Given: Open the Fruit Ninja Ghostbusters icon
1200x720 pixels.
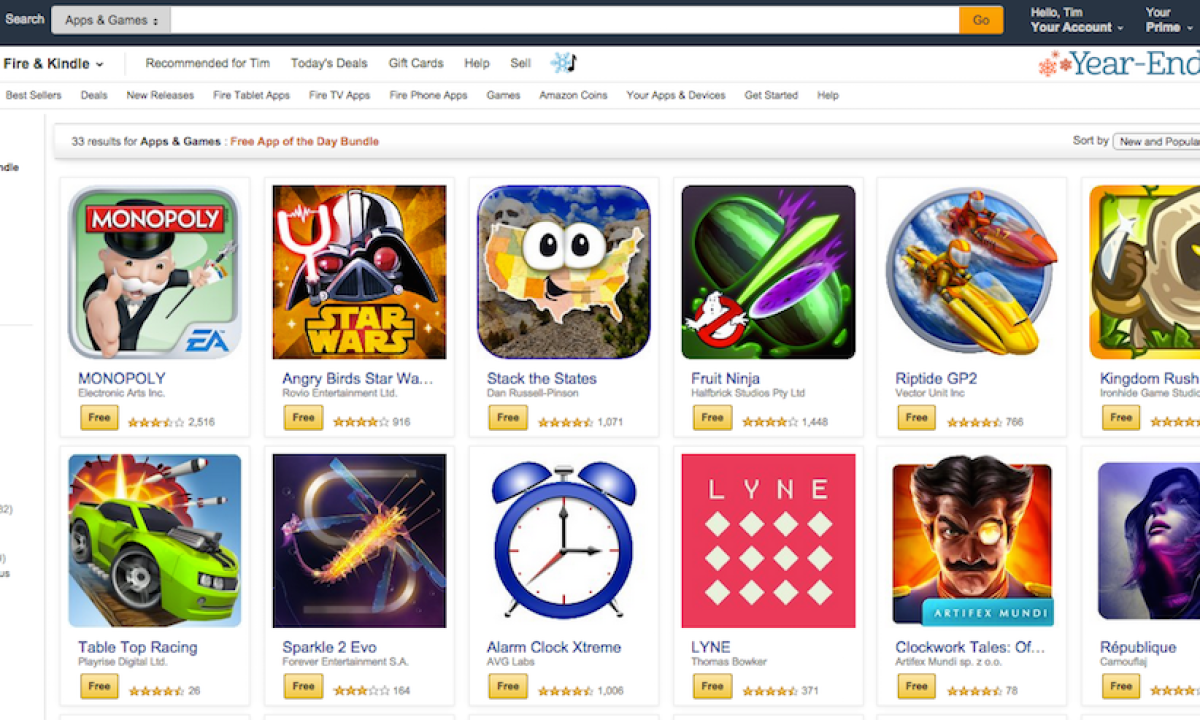Looking at the screenshot, I should [768, 272].
